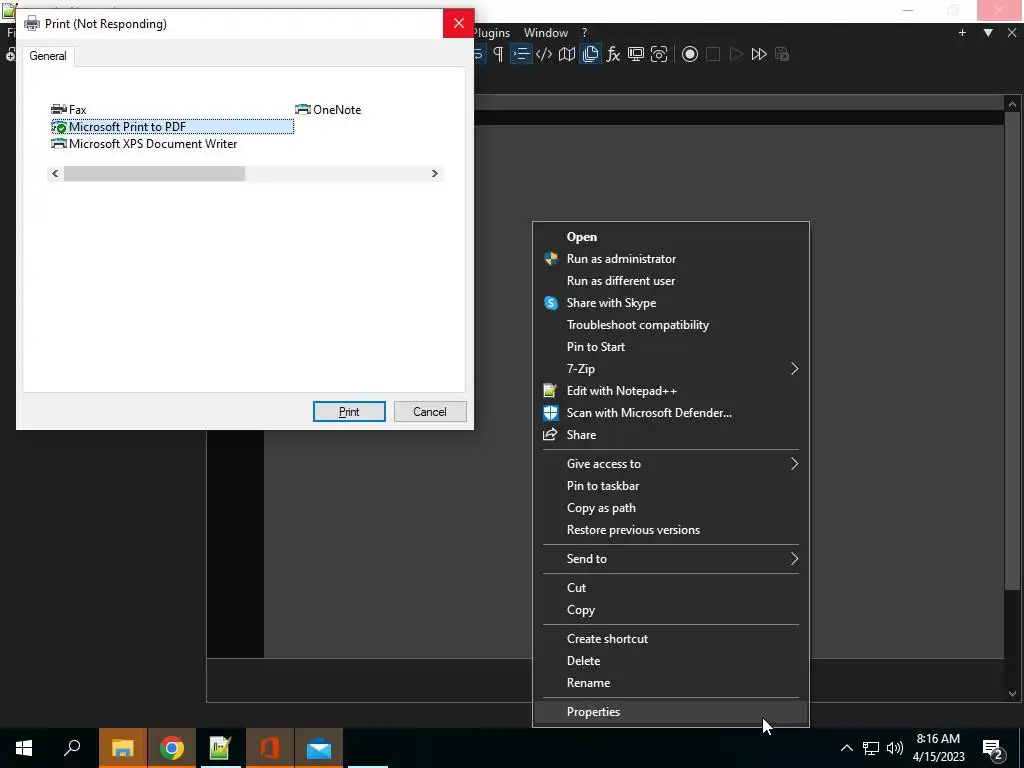Expand the Send to submenu

pos(671,559)
